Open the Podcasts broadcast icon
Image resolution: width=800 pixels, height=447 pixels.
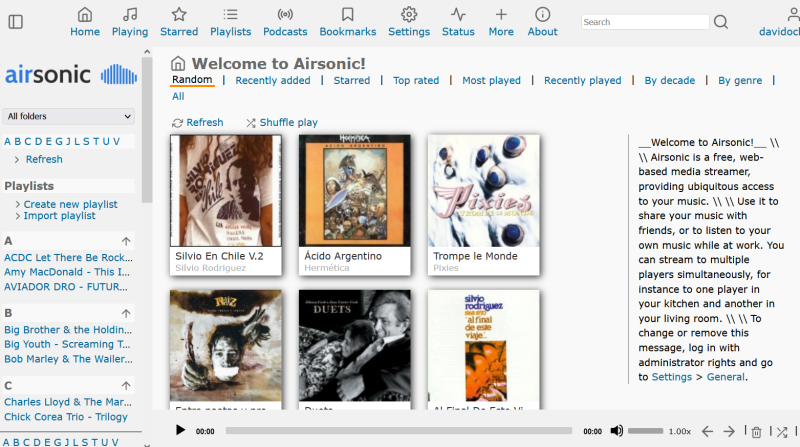pos(285,14)
